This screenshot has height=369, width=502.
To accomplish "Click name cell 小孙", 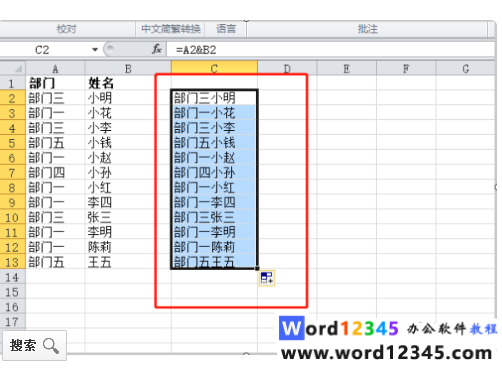I will (x=128, y=172).
